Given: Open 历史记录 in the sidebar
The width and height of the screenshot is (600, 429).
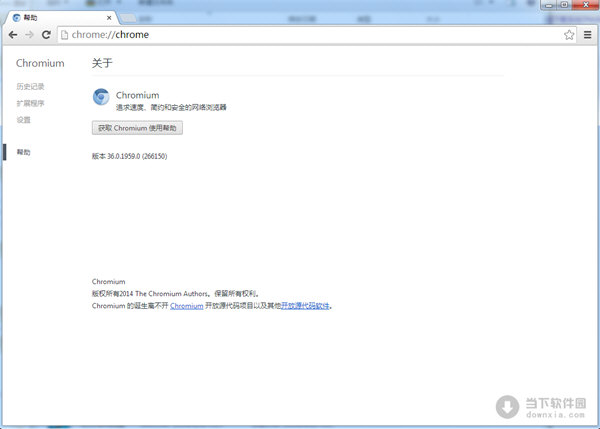Looking at the screenshot, I should click(30, 86).
